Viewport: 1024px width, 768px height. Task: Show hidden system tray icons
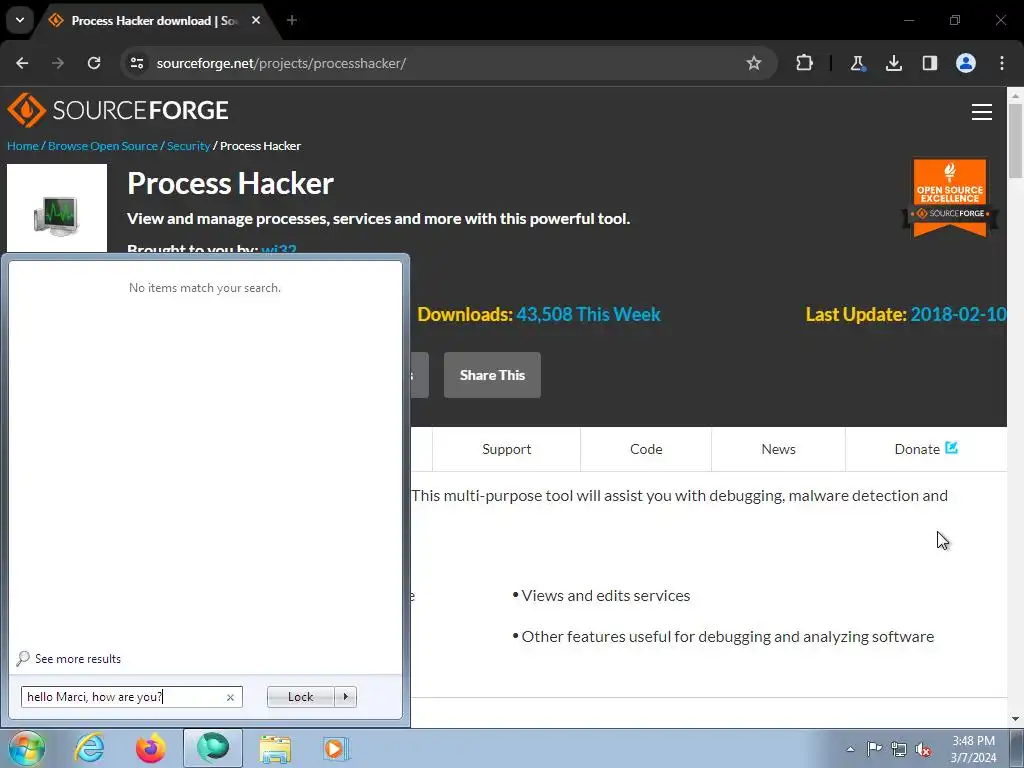[850, 749]
